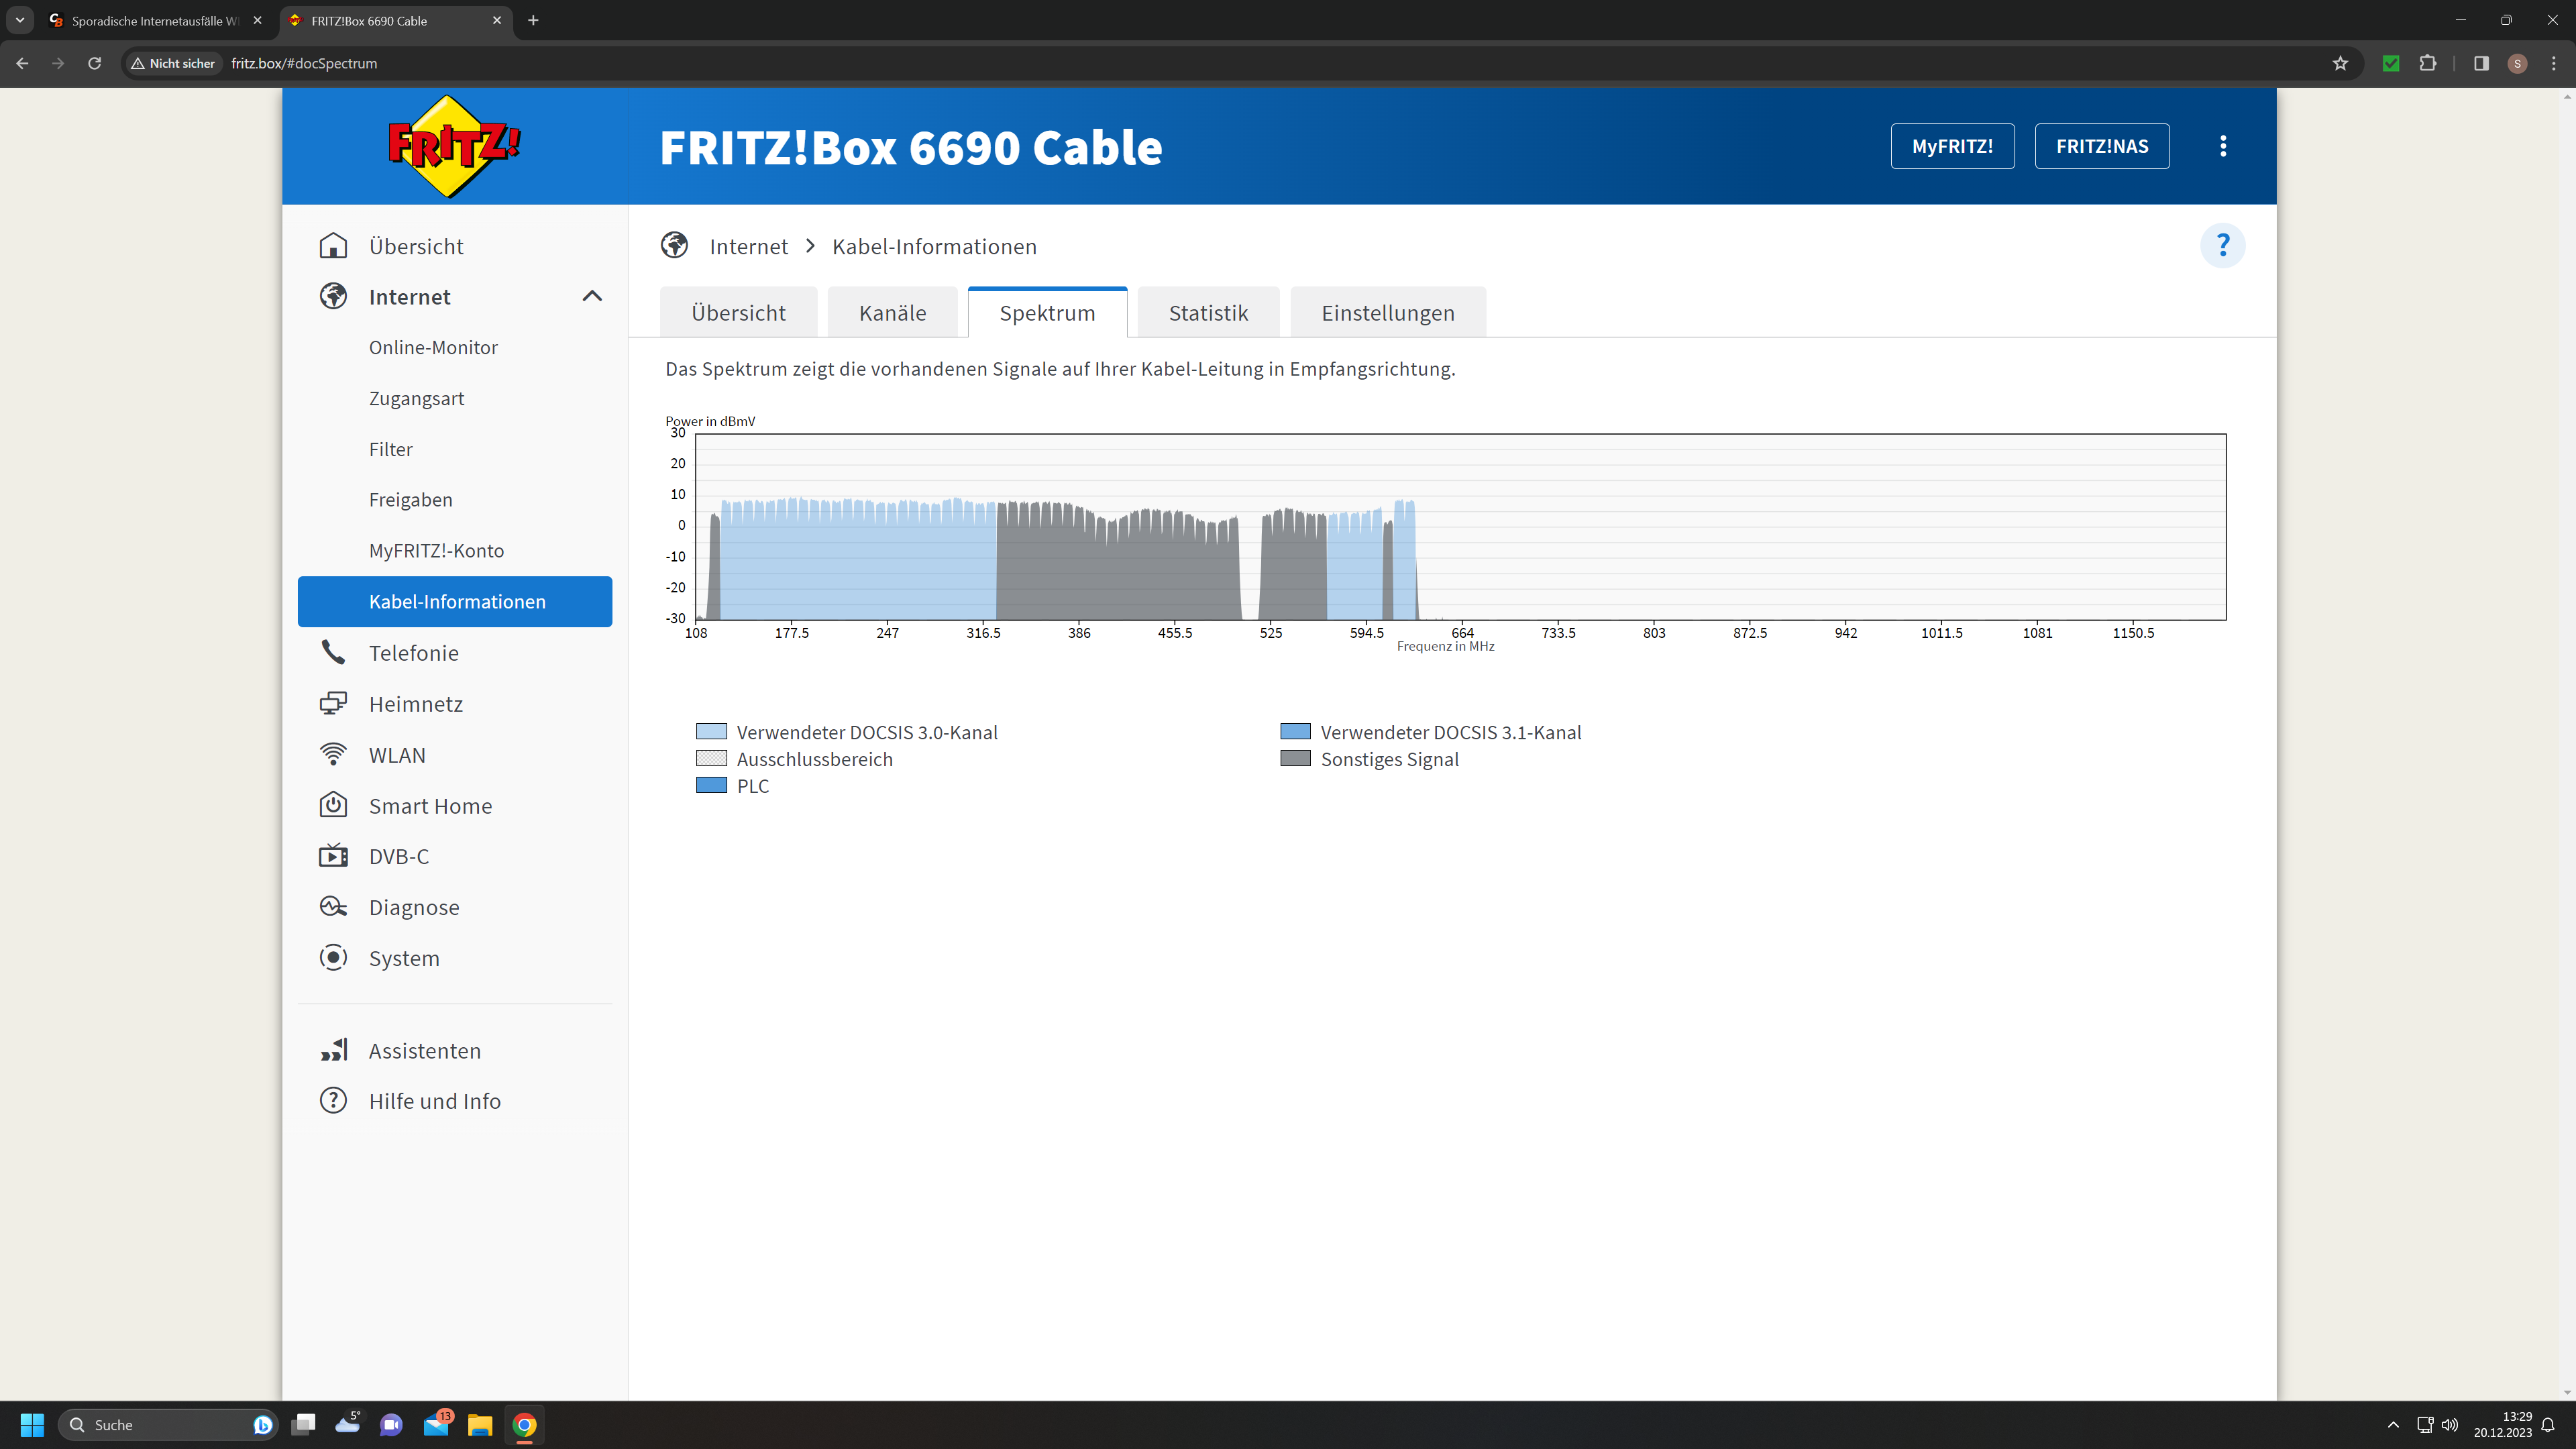This screenshot has width=2576, height=1449.
Task: Open the three-dot menu in FRITZ!Box header
Action: [x=2222, y=146]
